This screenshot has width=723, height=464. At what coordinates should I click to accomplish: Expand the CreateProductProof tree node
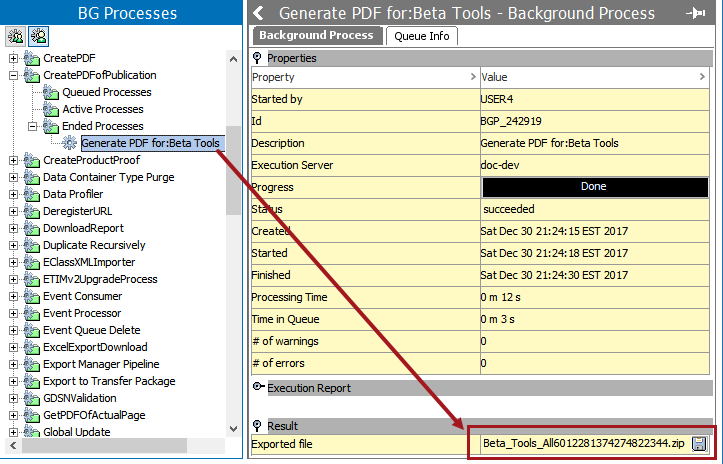coord(14,161)
